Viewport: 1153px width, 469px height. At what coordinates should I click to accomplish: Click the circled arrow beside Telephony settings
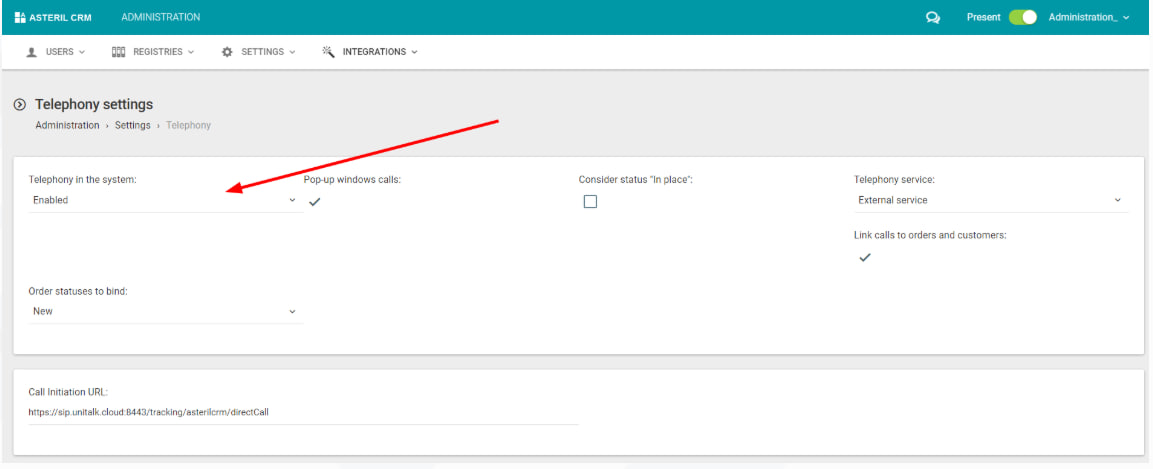[x=20, y=105]
